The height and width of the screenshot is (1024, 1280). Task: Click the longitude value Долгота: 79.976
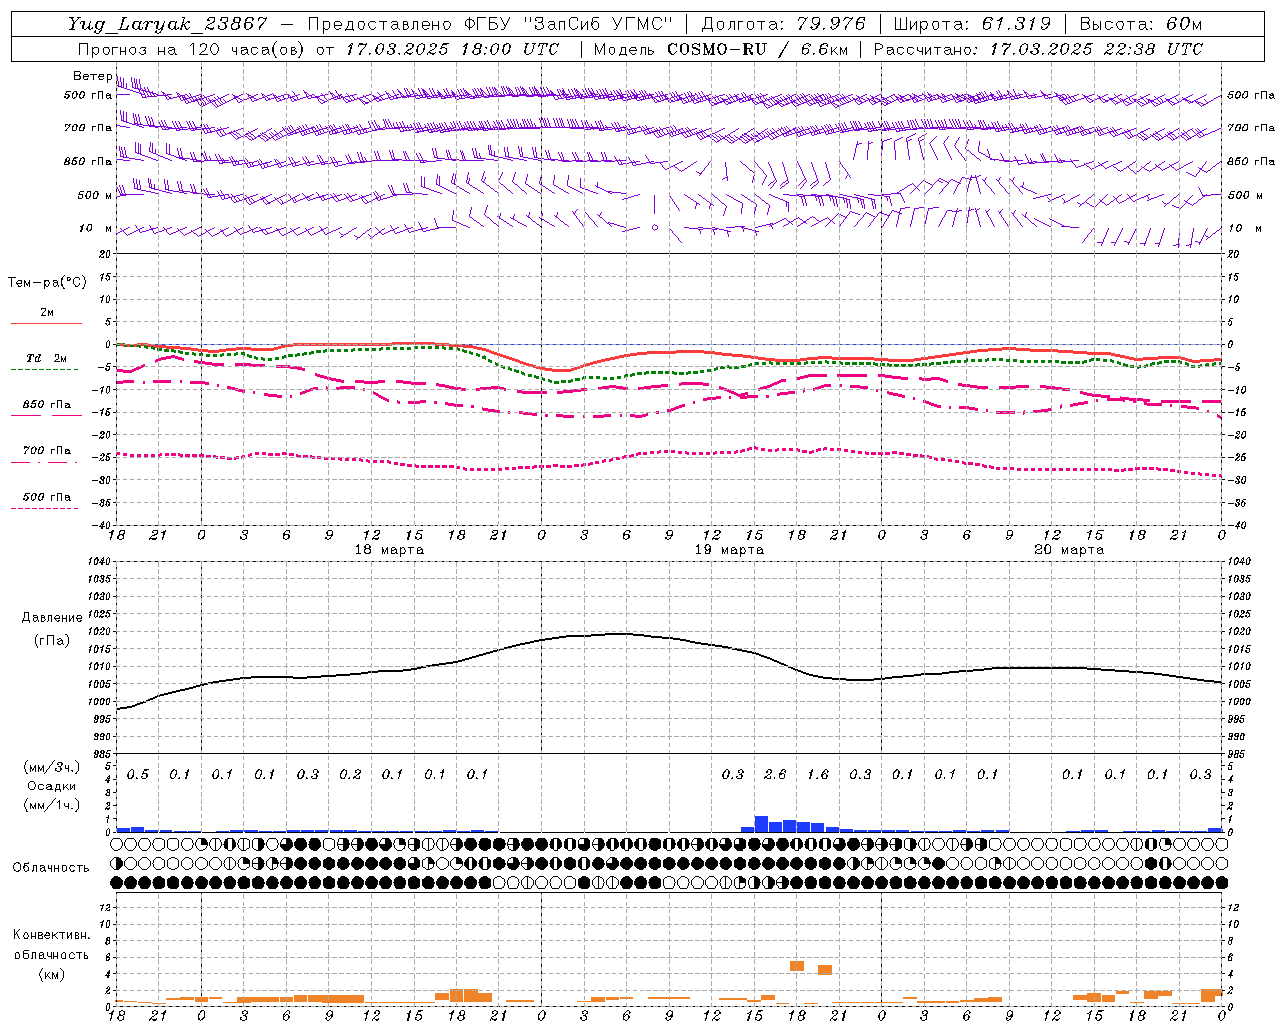[x=783, y=24]
